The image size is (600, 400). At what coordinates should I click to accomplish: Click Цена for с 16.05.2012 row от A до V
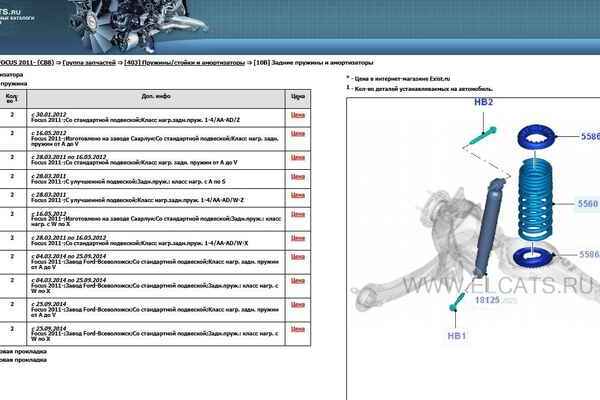coord(298,133)
